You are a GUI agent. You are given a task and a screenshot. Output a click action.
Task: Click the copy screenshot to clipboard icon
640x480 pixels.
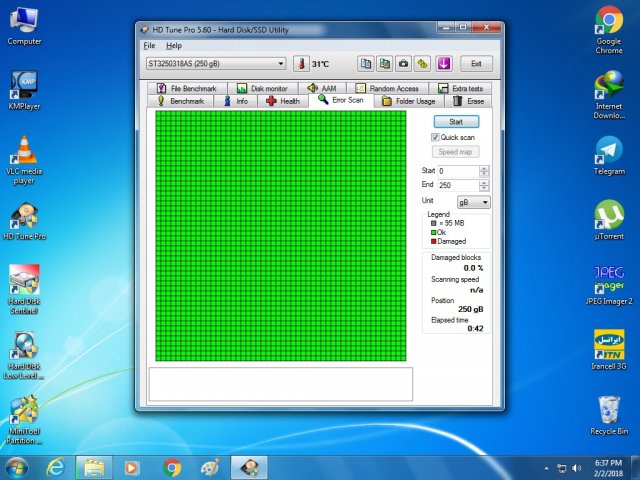(385, 64)
